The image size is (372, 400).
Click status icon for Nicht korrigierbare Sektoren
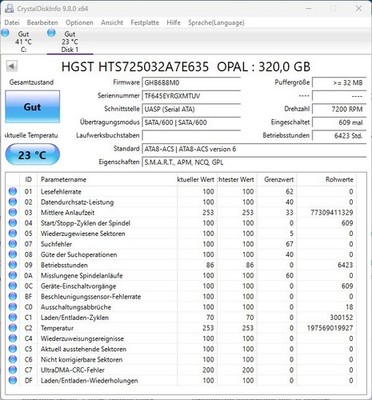tap(13, 359)
